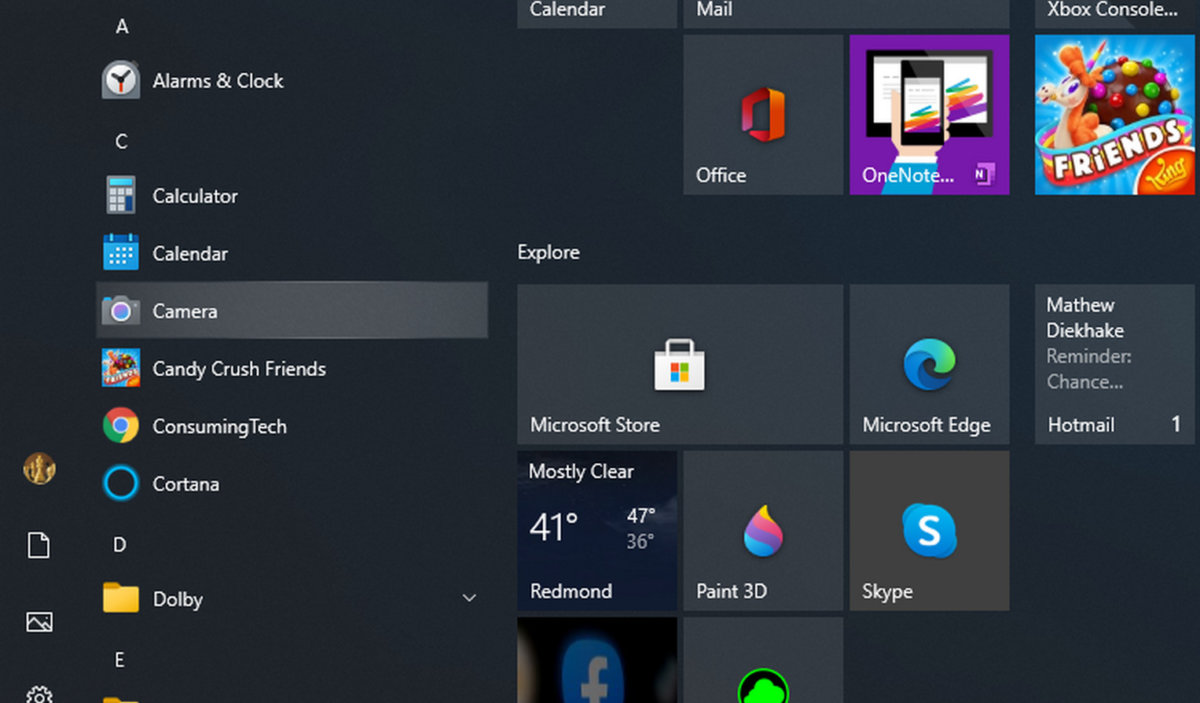Open the Mail tile

pyautogui.click(x=846, y=13)
